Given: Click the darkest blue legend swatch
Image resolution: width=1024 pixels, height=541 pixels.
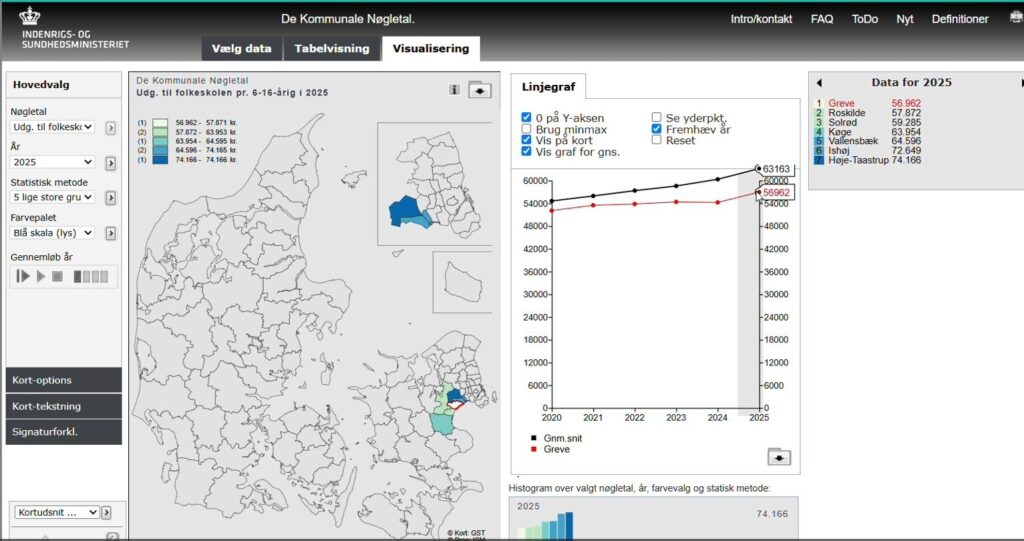Looking at the screenshot, I should [x=162, y=160].
